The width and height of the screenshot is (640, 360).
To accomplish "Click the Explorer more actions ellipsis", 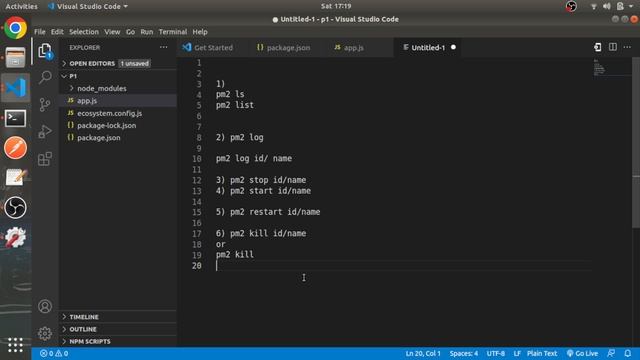I will [x=164, y=47].
